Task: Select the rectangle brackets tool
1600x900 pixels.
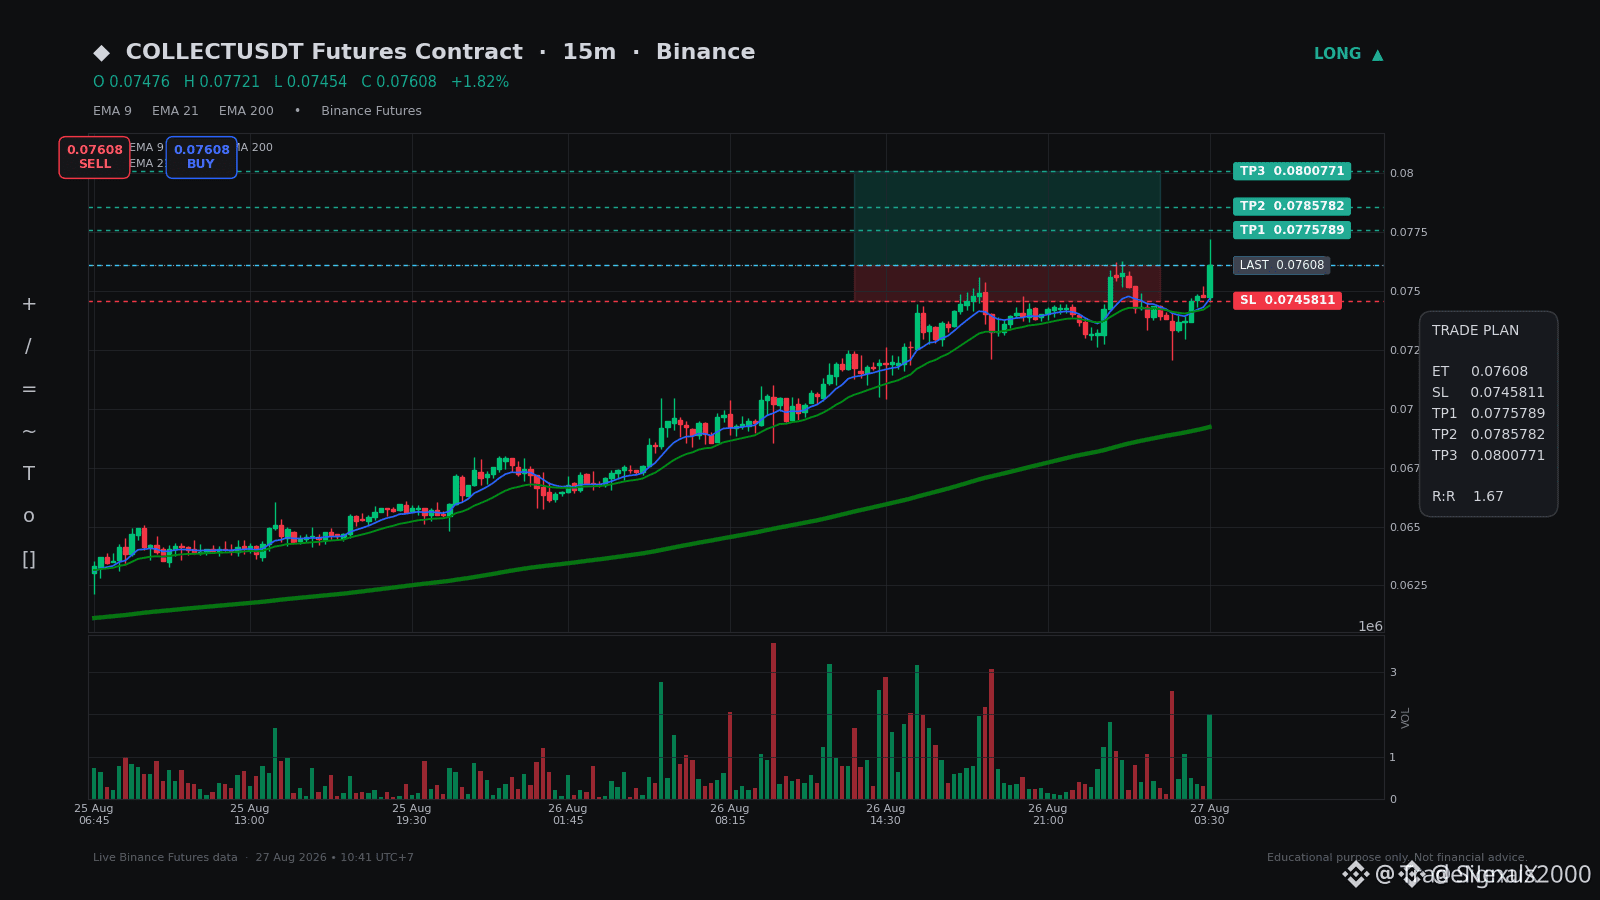Action: 29,559
